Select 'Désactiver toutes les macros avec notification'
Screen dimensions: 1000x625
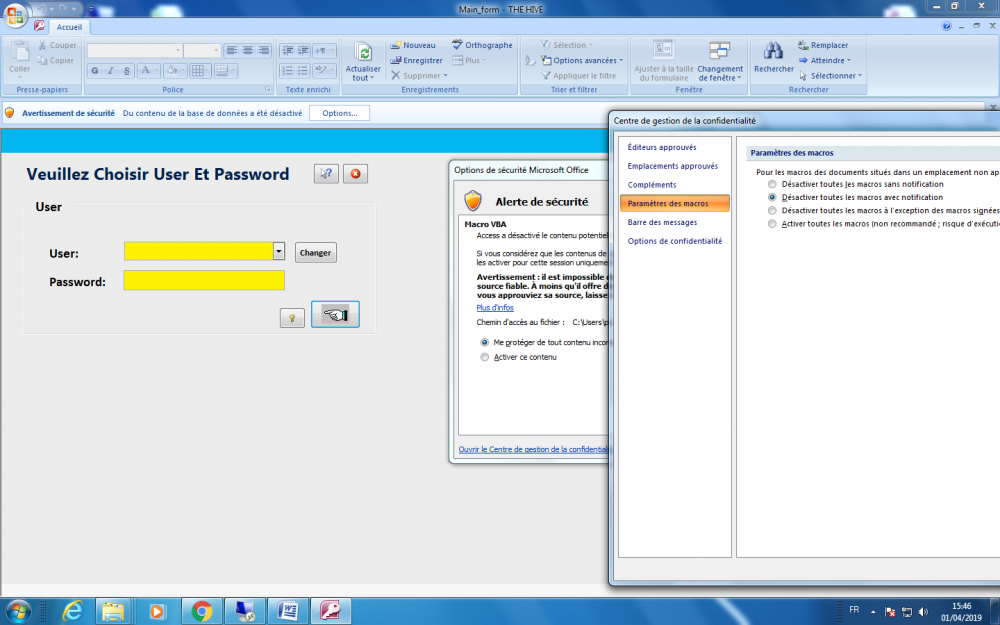(772, 198)
